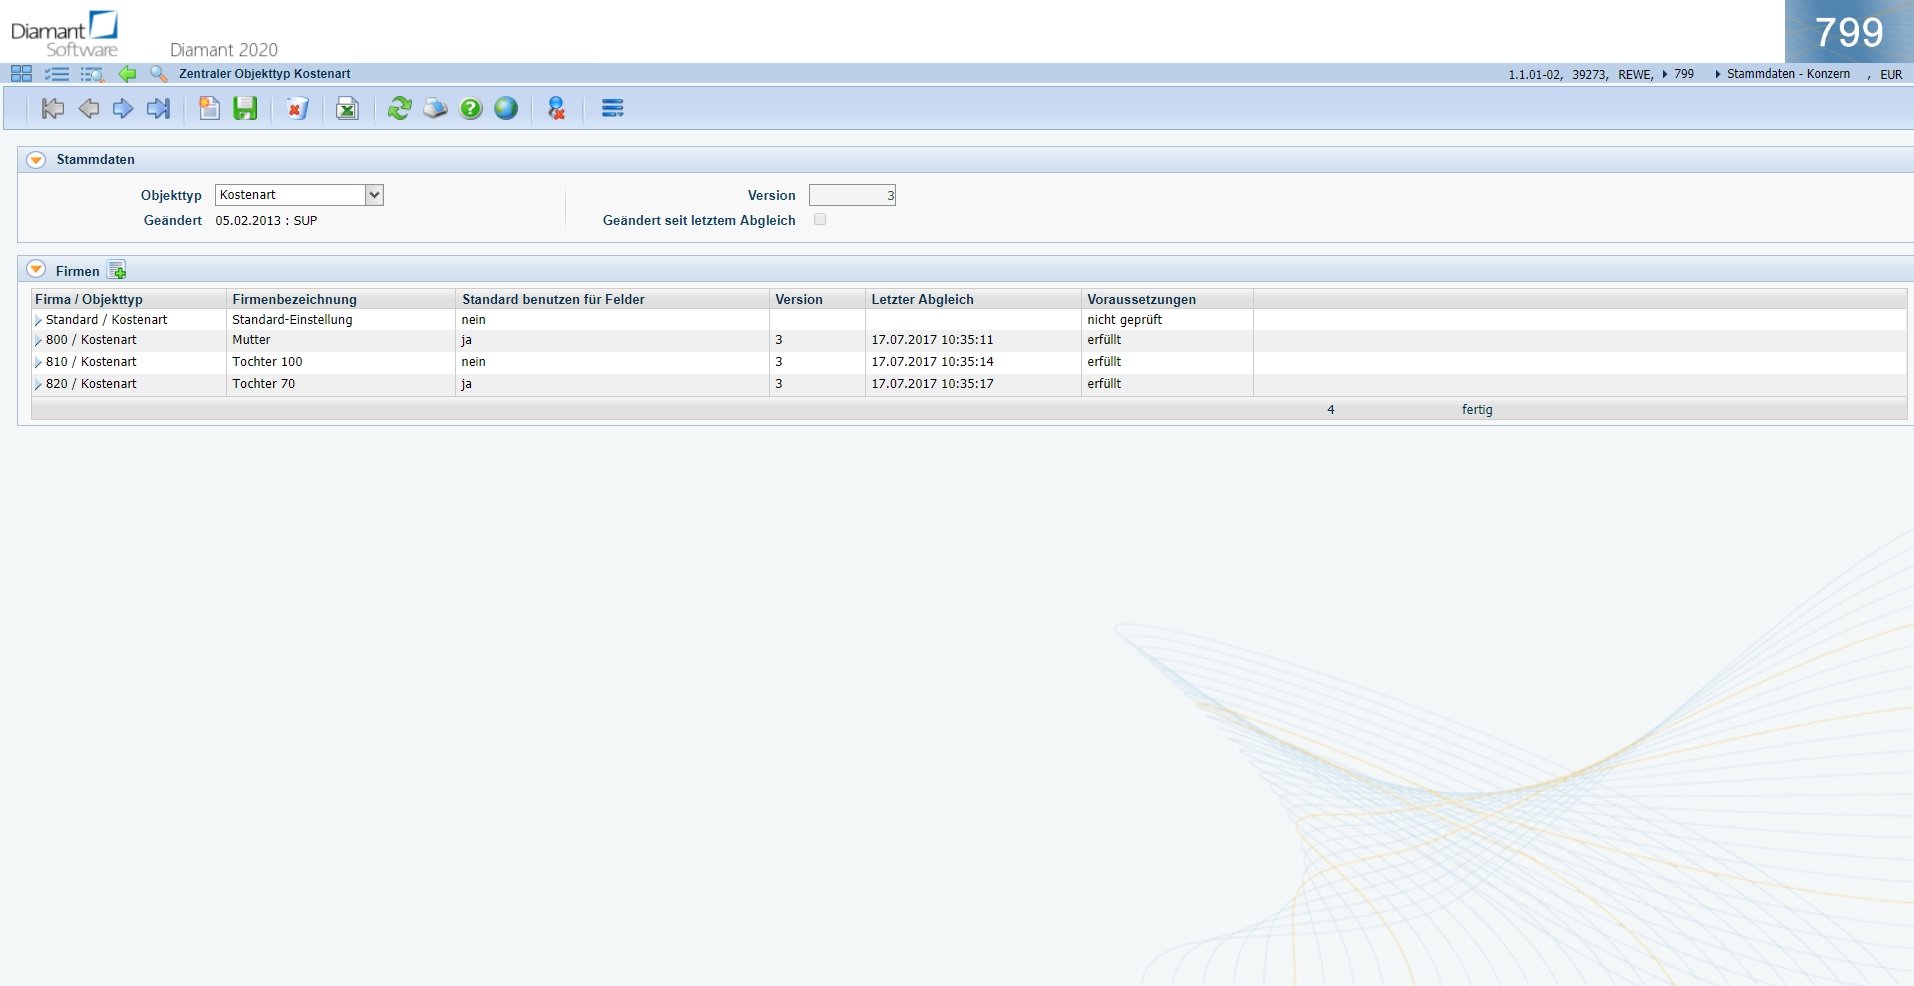
Task: Click the checklist icon in title bar
Action: point(57,74)
